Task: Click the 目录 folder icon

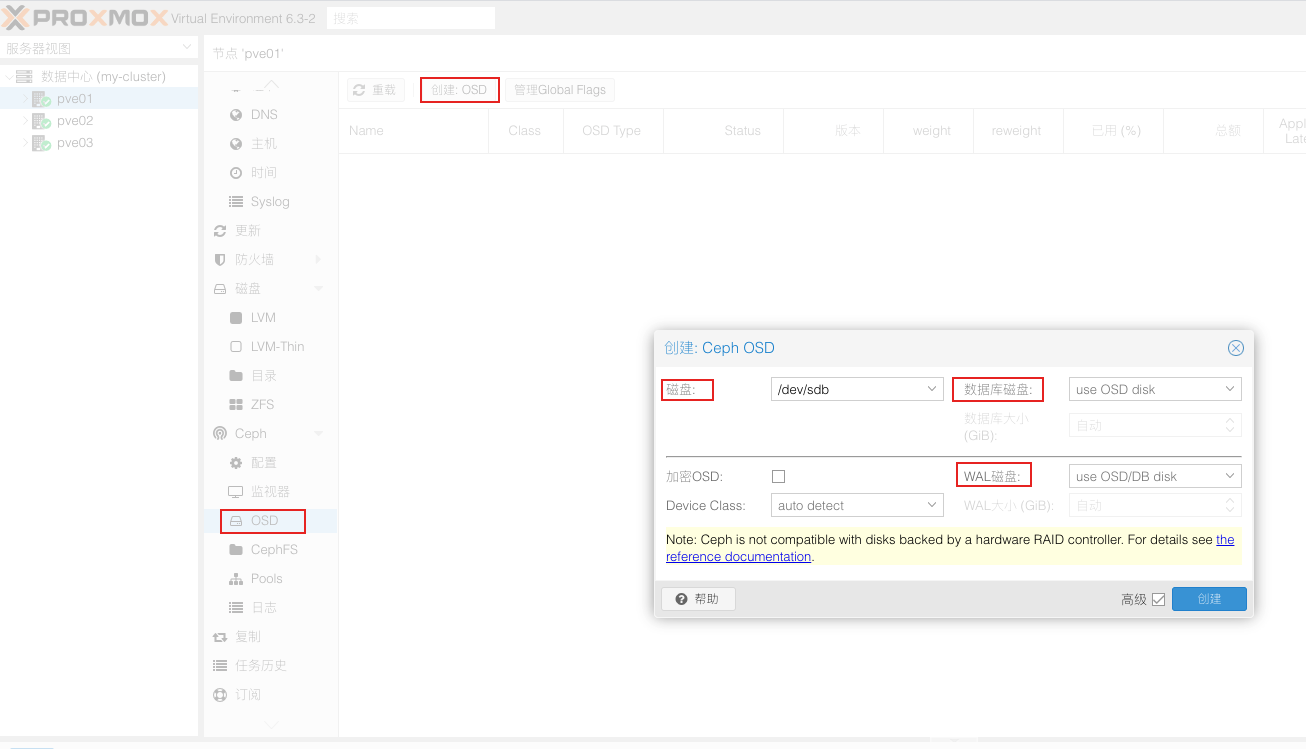Action: 236,376
